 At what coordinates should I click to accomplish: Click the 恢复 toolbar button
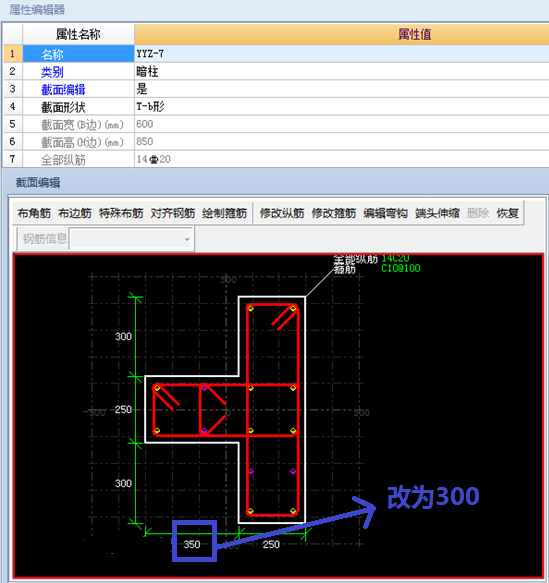pos(508,213)
